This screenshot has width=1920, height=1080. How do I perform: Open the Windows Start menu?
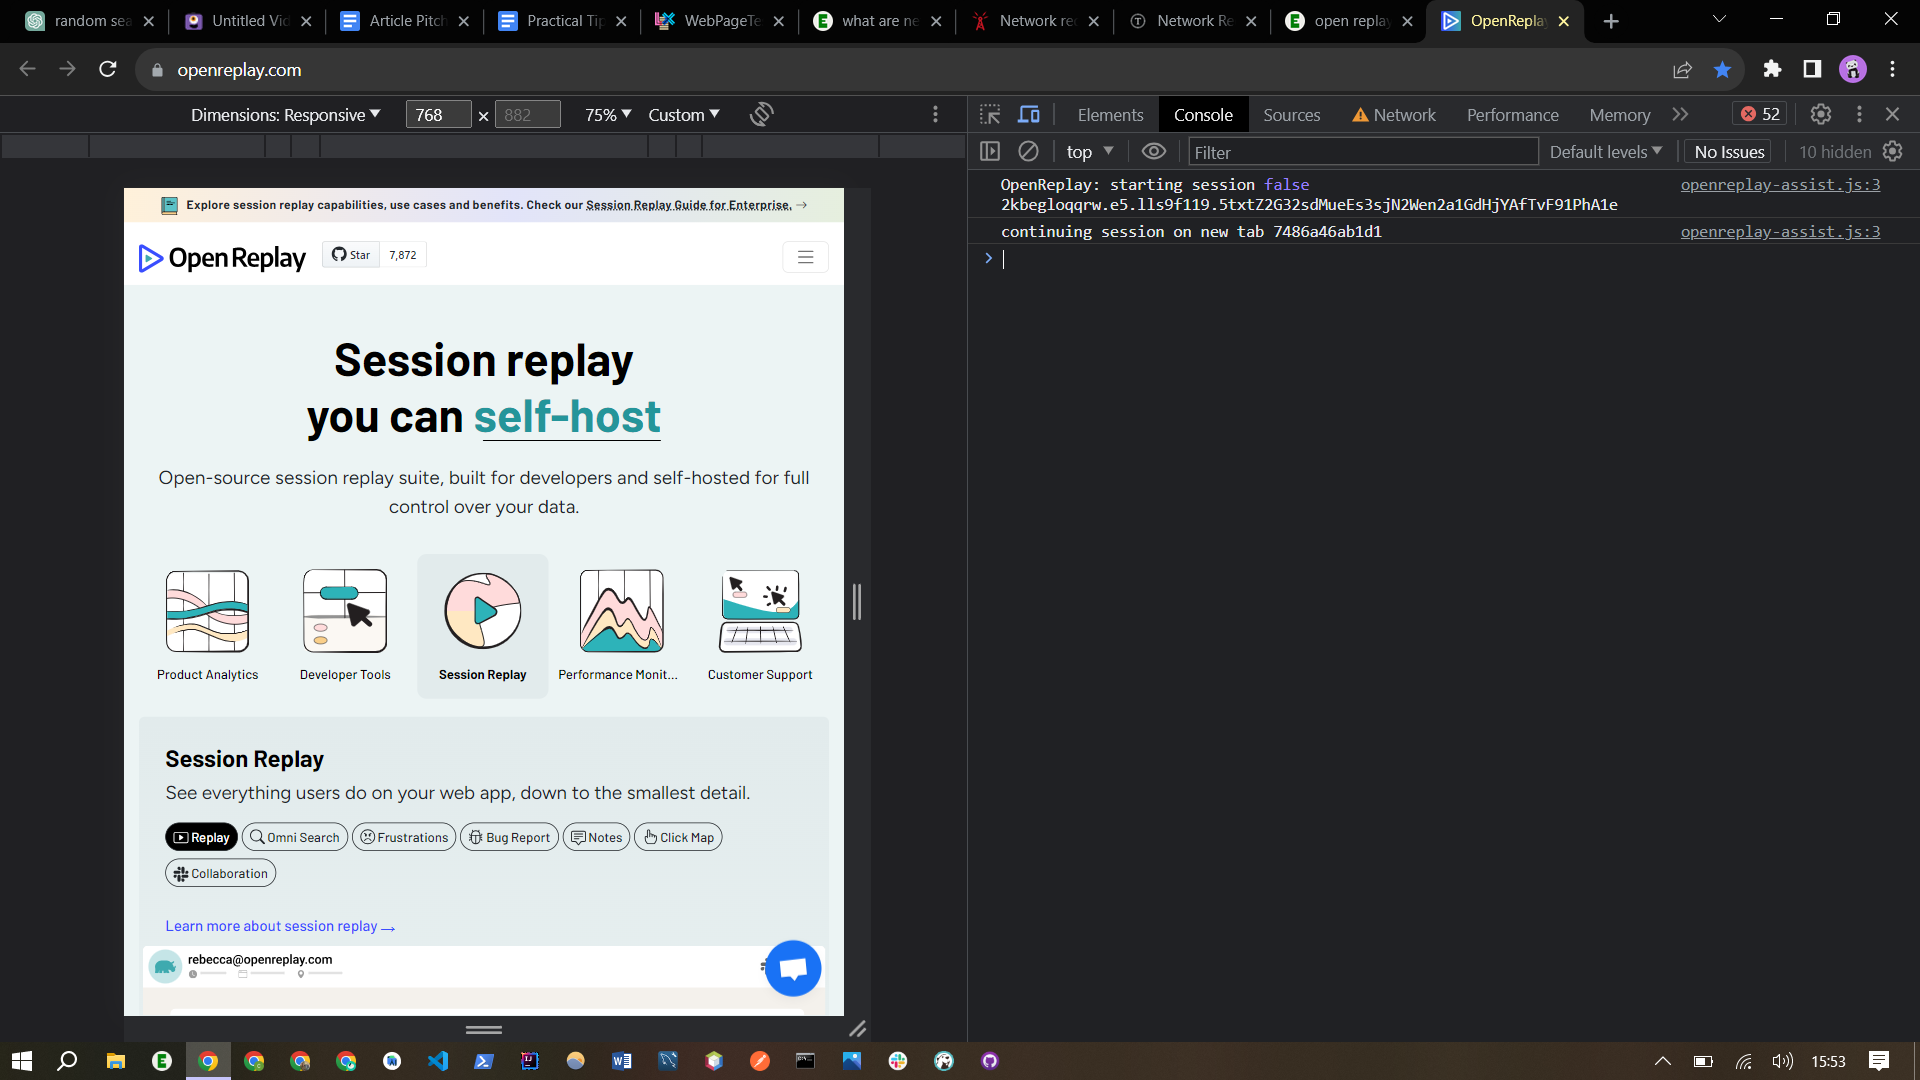click(x=22, y=1061)
